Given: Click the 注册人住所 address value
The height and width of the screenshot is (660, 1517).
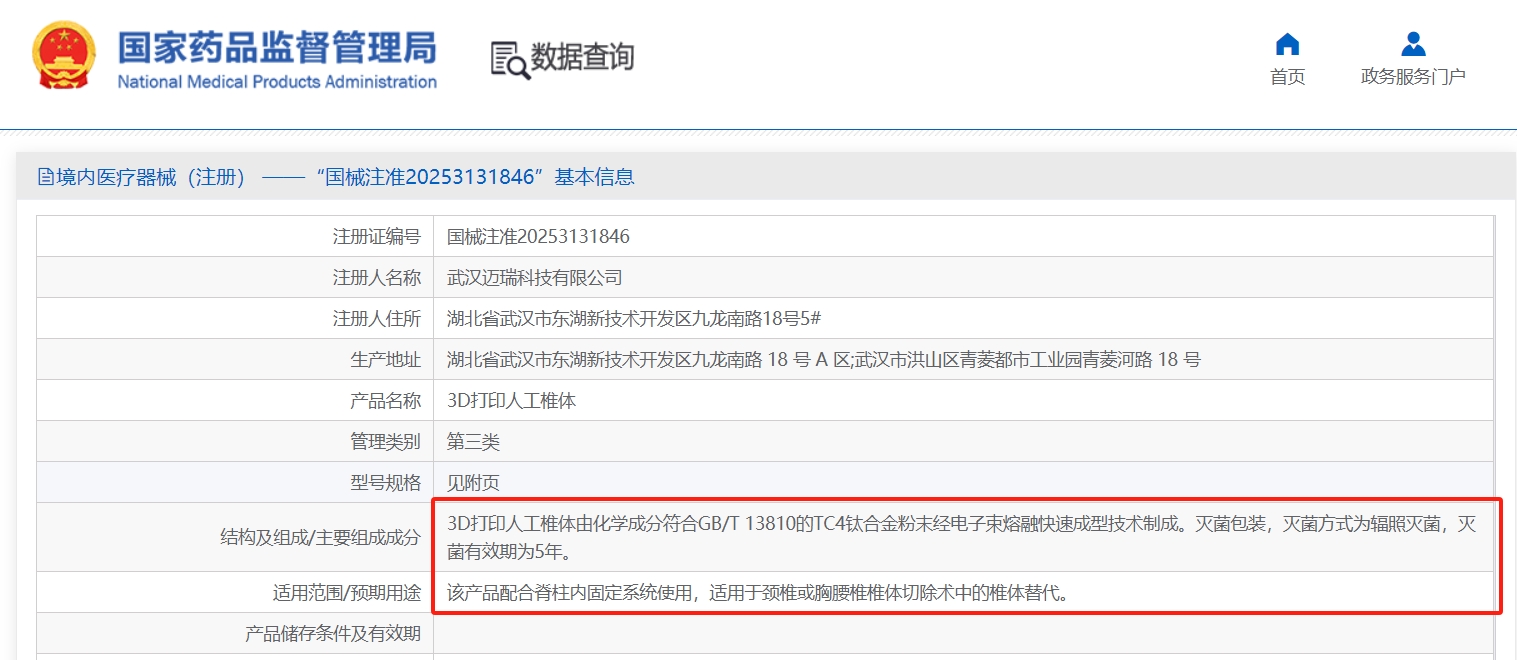Looking at the screenshot, I should [633, 319].
